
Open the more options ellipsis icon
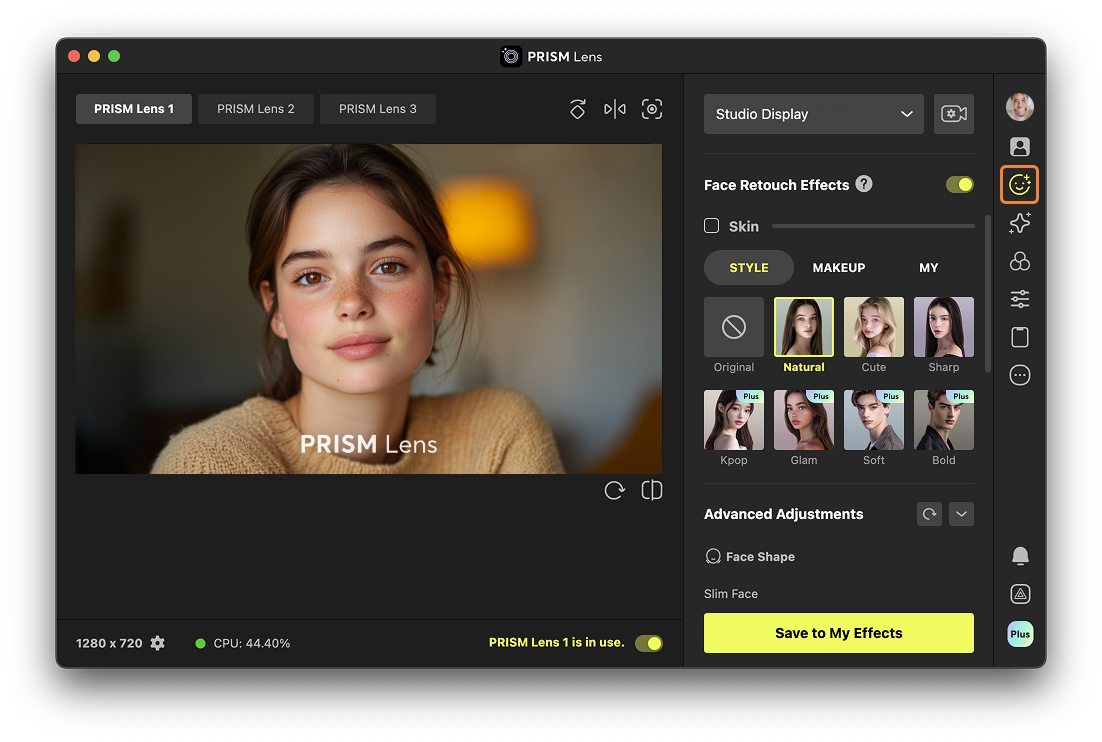pyautogui.click(x=1020, y=375)
